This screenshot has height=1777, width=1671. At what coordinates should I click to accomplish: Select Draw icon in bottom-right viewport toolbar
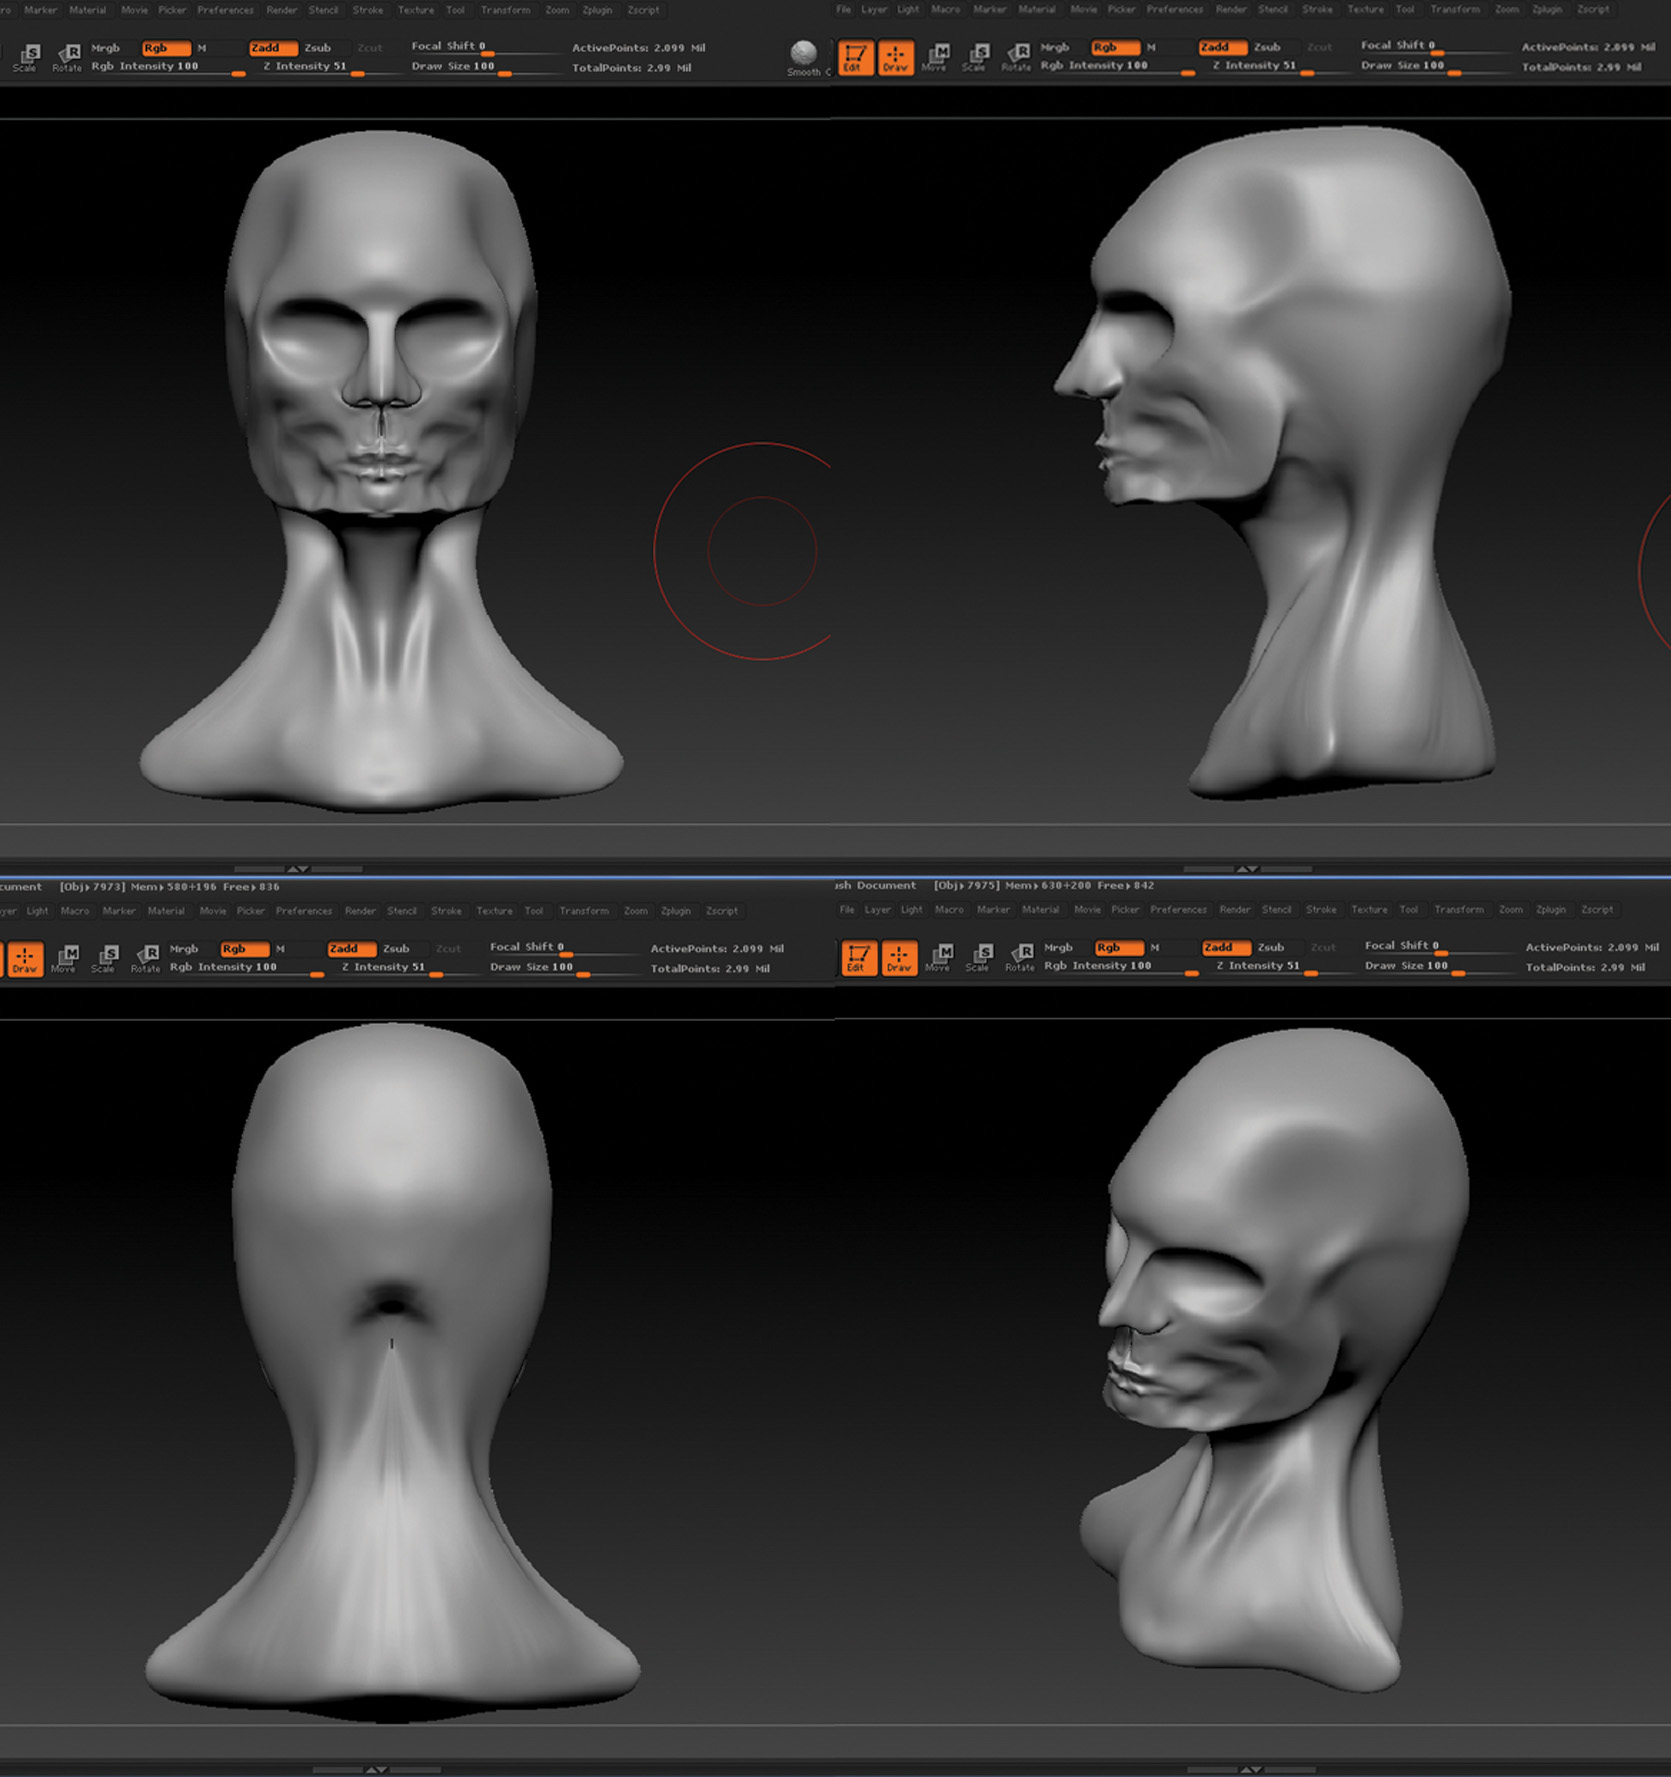(899, 958)
